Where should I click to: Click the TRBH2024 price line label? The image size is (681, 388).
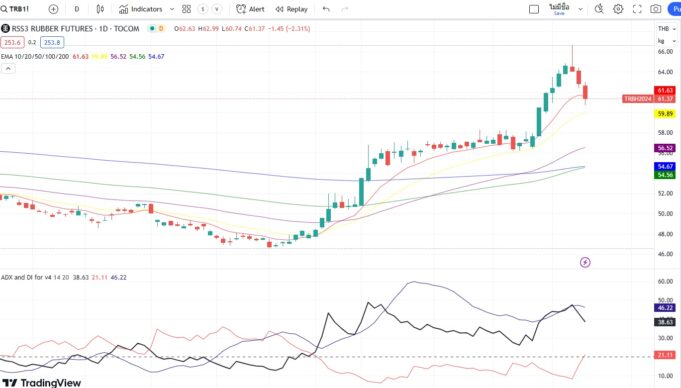(x=637, y=99)
